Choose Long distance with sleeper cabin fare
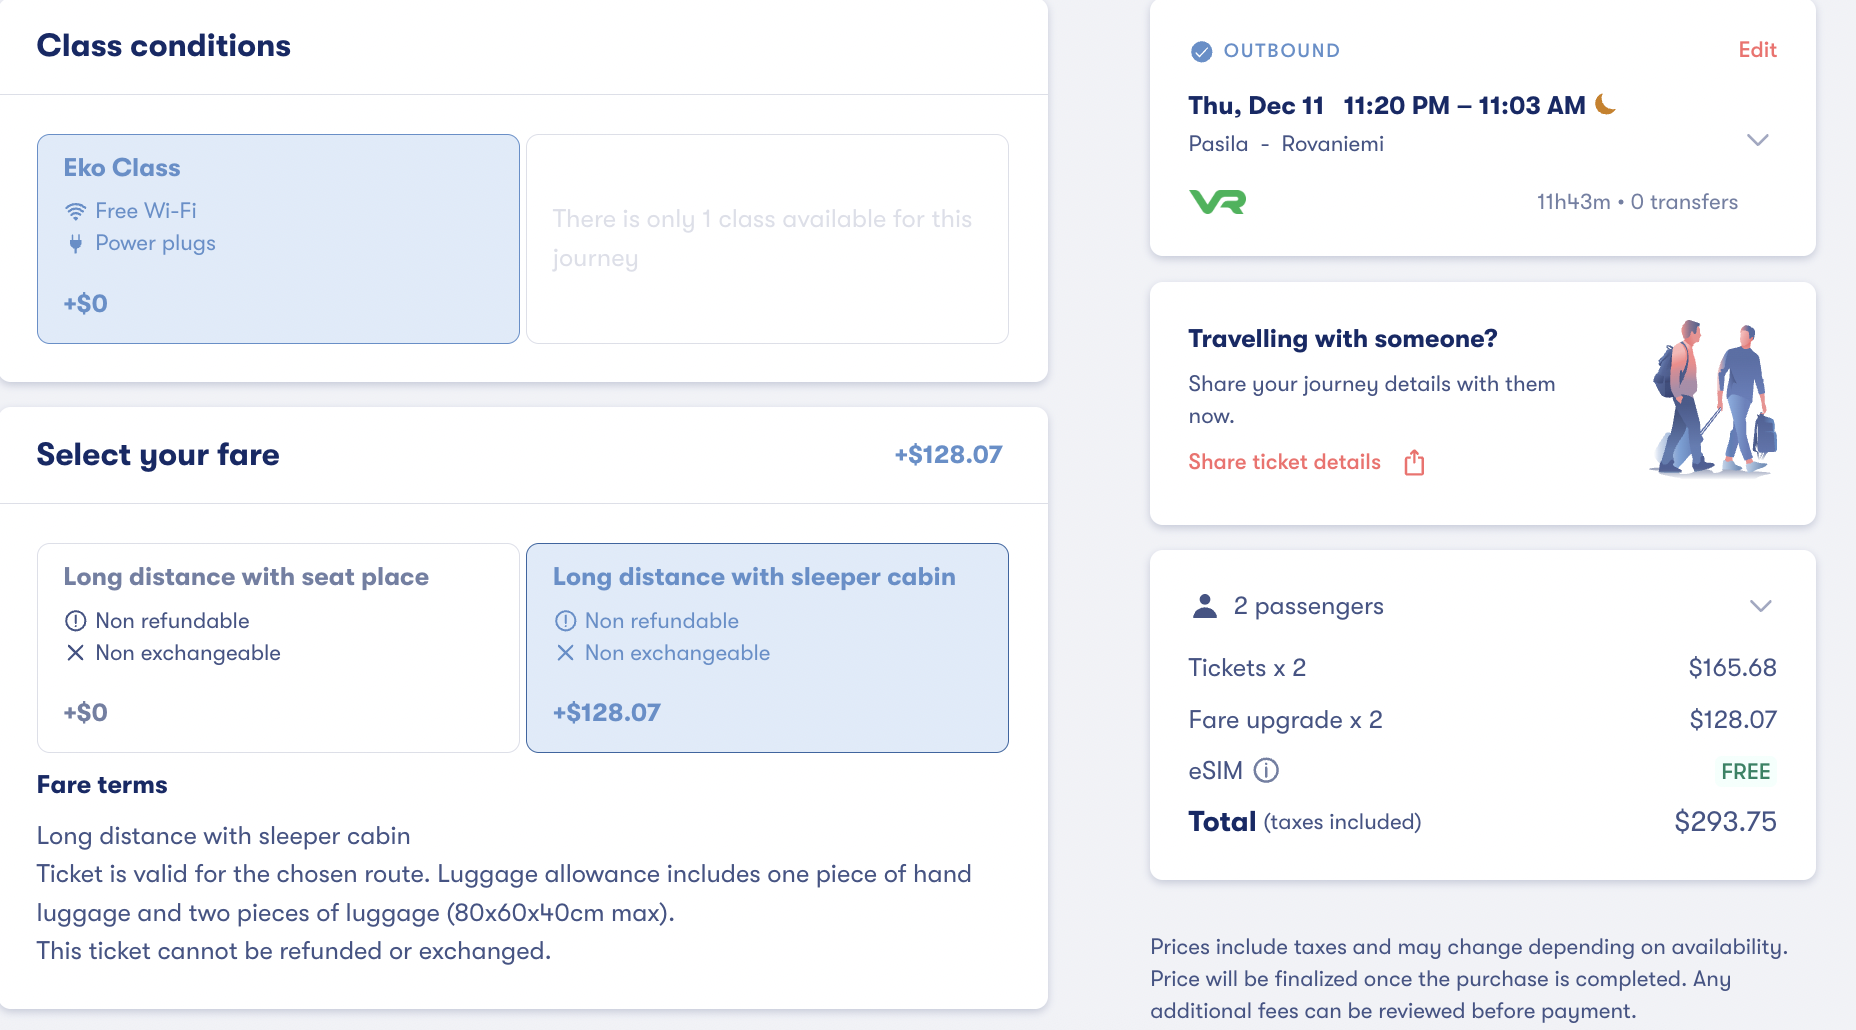This screenshot has width=1856, height=1030. pyautogui.click(x=767, y=647)
